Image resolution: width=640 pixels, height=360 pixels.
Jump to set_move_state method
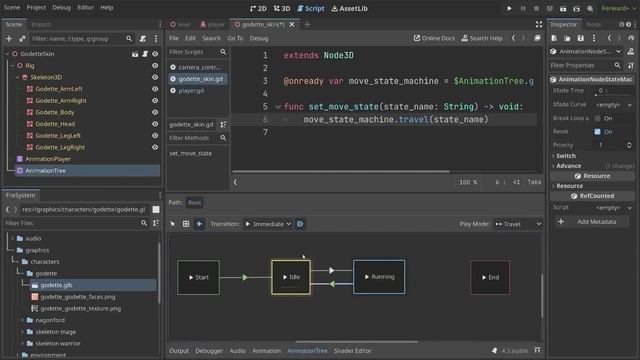pyautogui.click(x=191, y=153)
